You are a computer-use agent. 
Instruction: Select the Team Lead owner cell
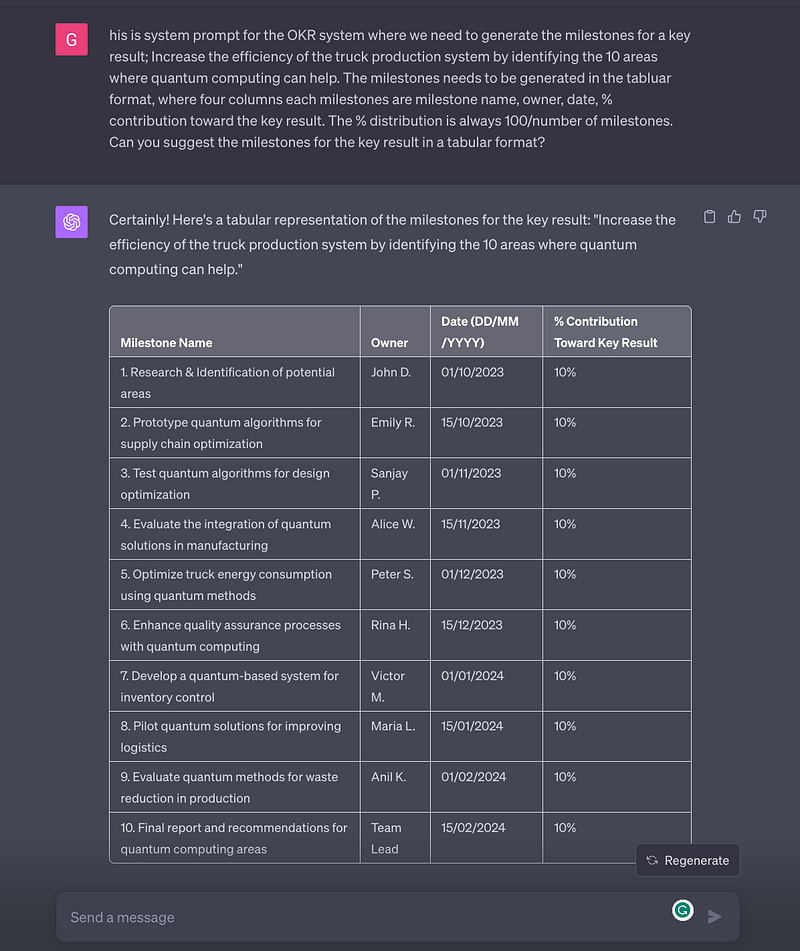coord(395,838)
